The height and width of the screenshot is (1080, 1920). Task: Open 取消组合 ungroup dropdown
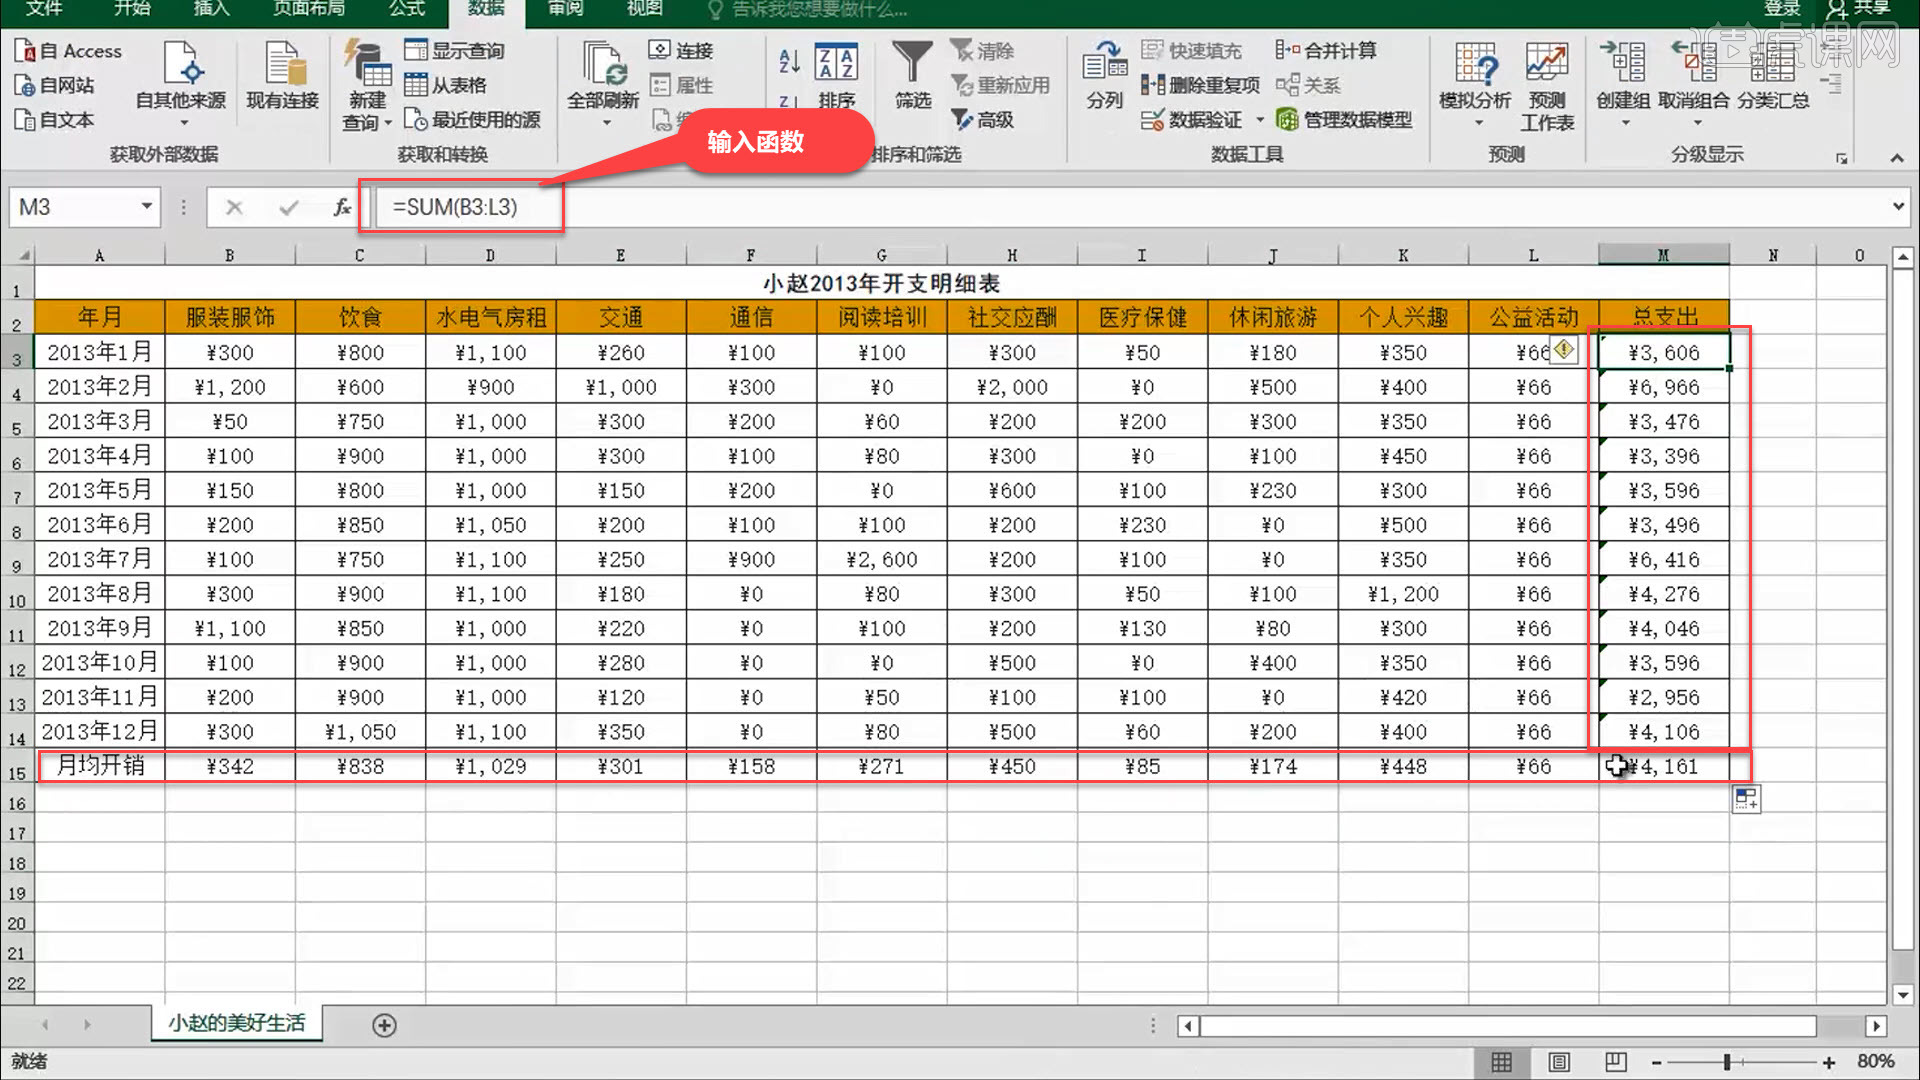(1694, 85)
